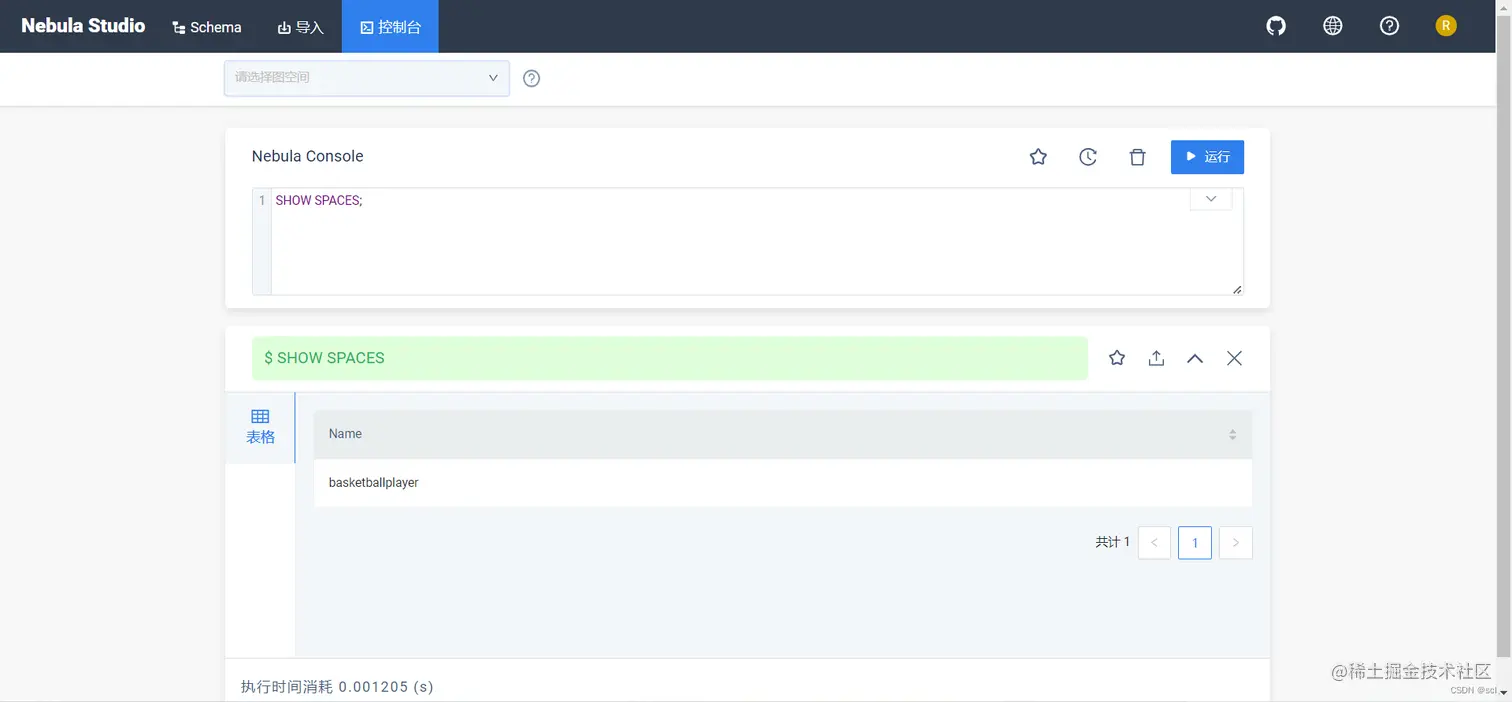The width and height of the screenshot is (1512, 702).
Task: Open the user avatar R menu
Action: [x=1446, y=26]
